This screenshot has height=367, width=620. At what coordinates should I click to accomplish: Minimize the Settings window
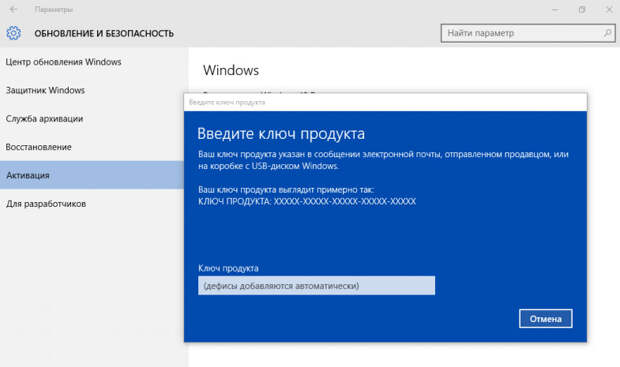(x=556, y=9)
